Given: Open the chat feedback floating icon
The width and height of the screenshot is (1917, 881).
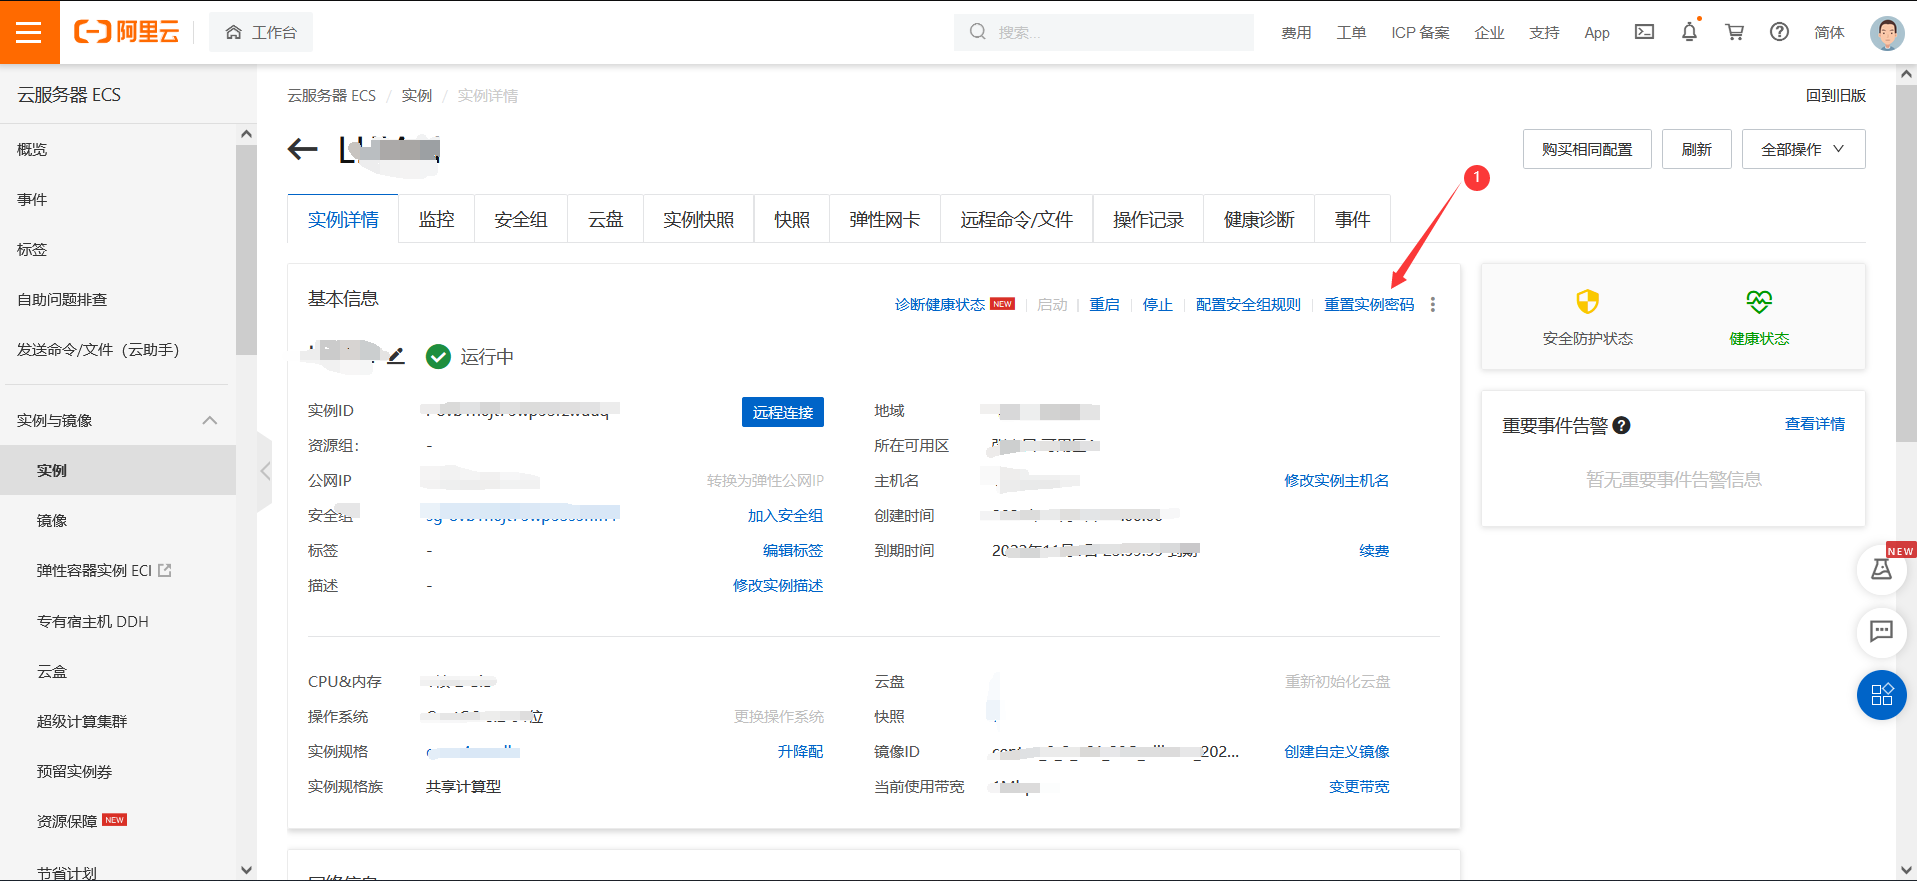Looking at the screenshot, I should coord(1881,631).
